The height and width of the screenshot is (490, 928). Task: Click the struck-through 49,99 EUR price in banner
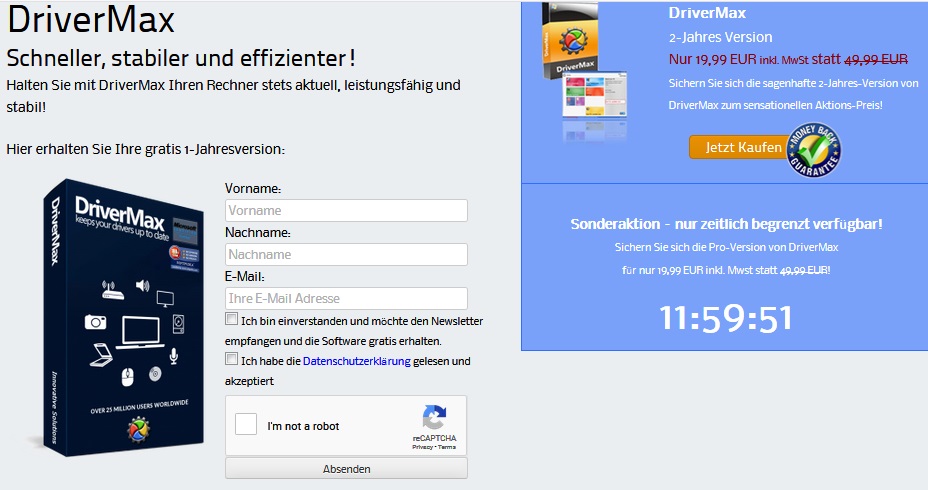point(876,59)
